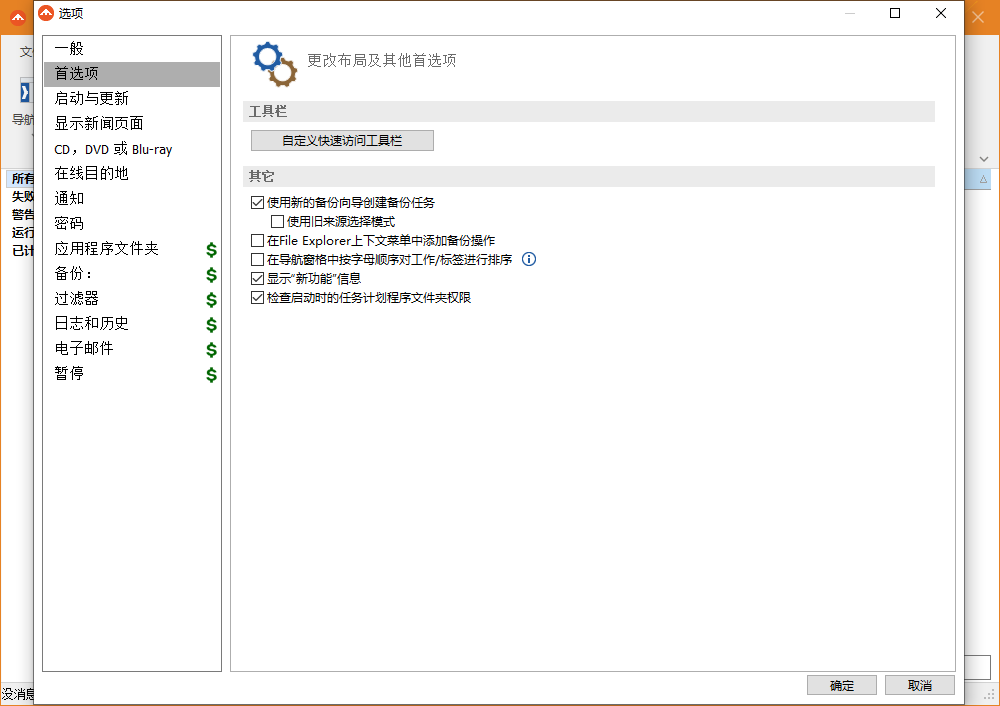Viewport: 1000px width, 706px height.
Task: Enable 在File Explorer上下文菜单中添加备份操作
Action: pyautogui.click(x=256, y=240)
